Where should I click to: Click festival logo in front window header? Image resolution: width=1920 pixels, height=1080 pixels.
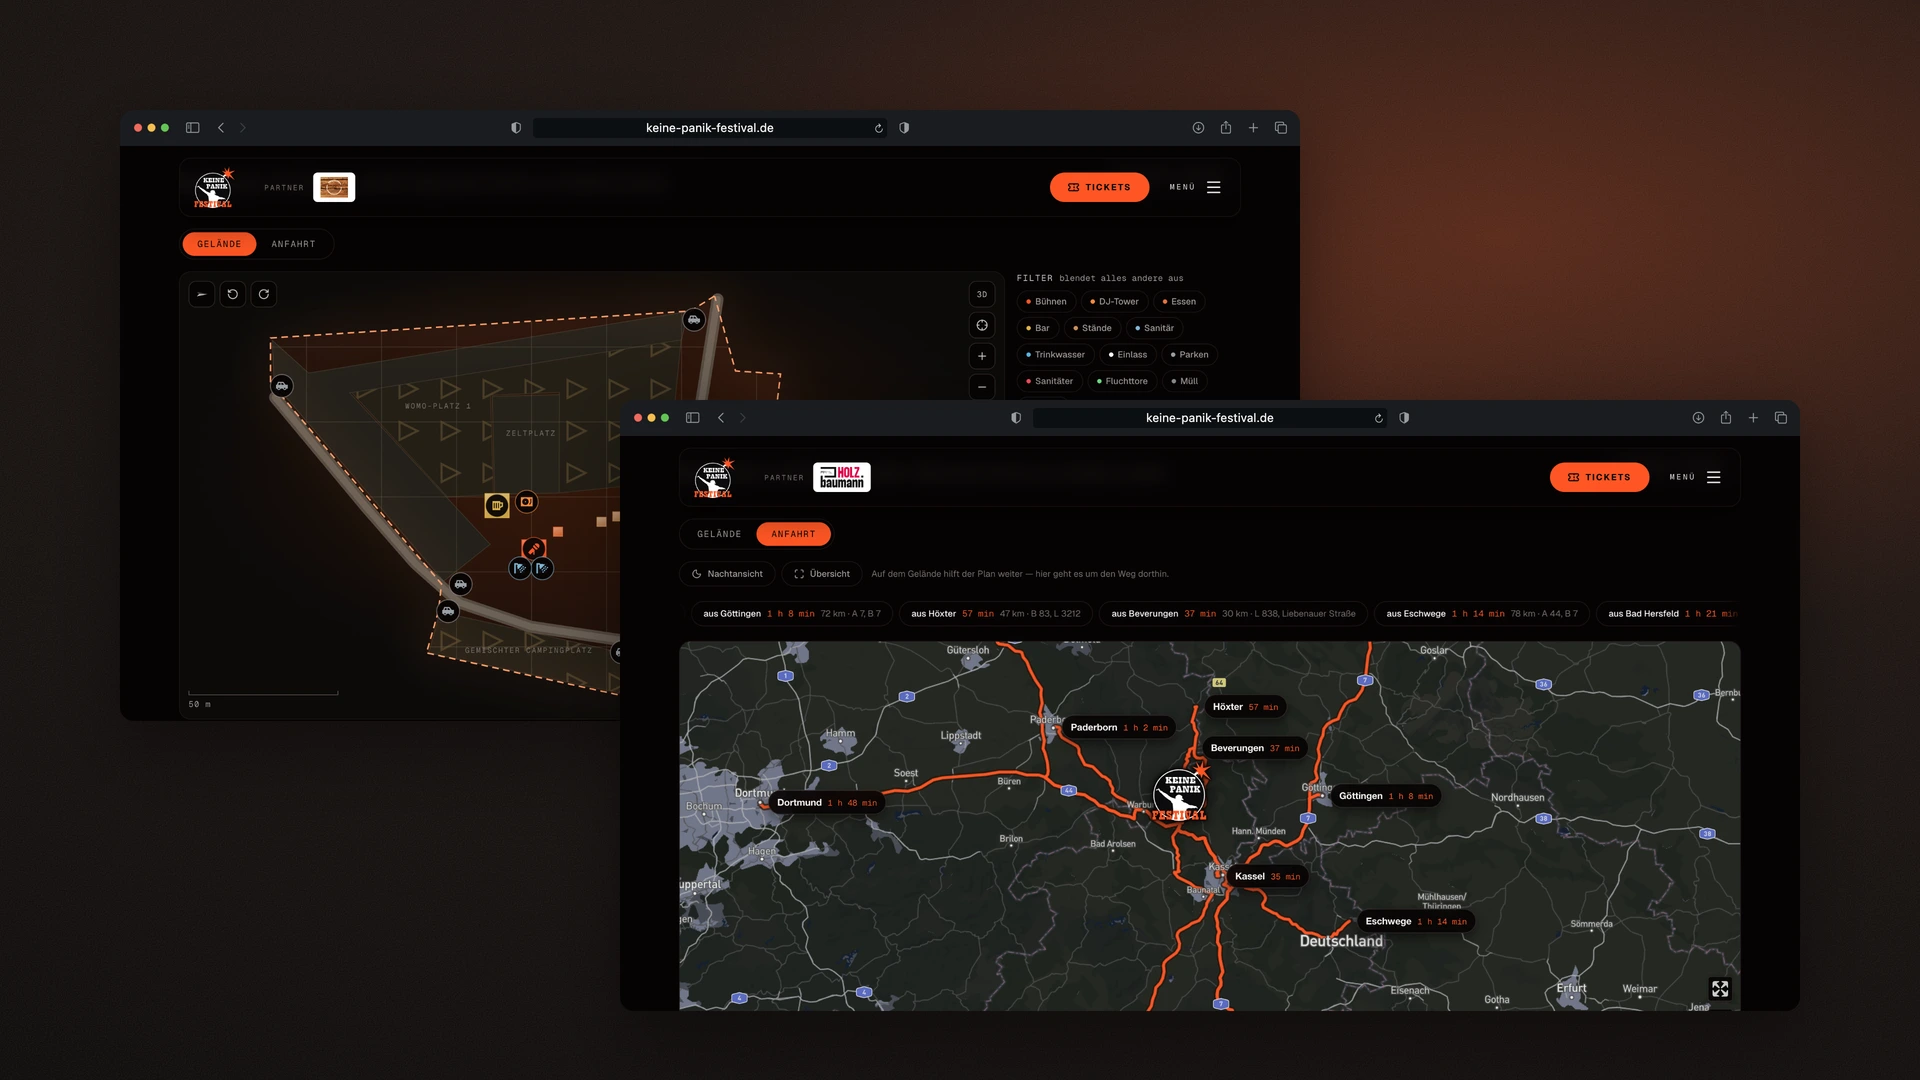click(x=713, y=478)
